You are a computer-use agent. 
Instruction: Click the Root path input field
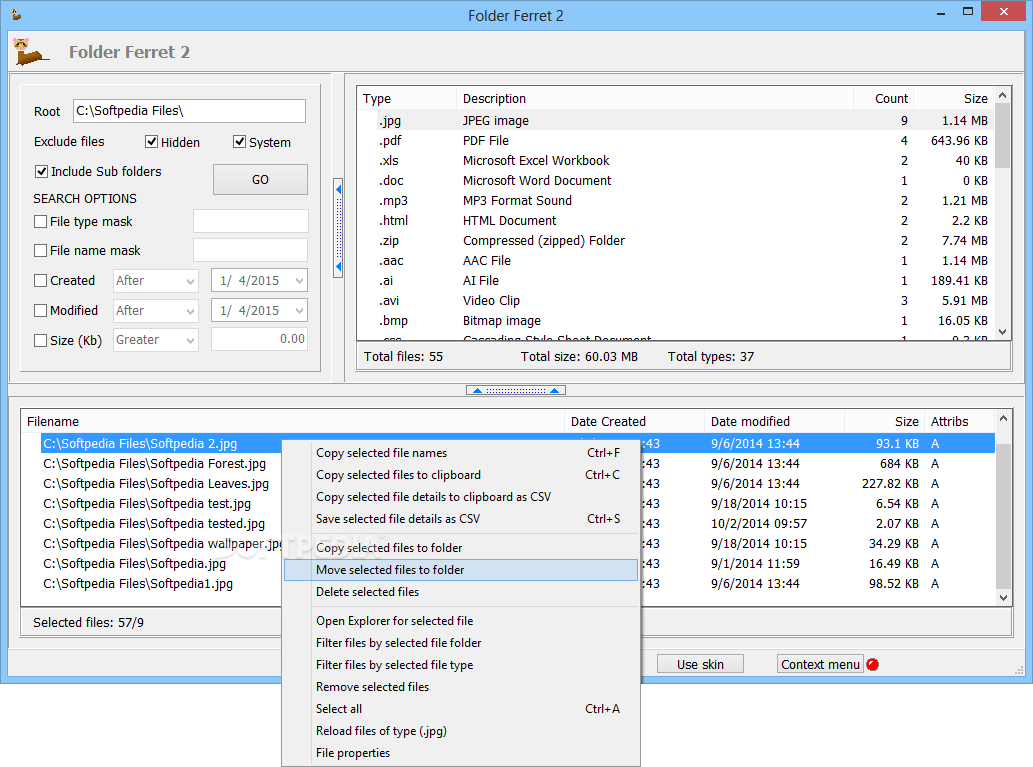click(x=189, y=111)
